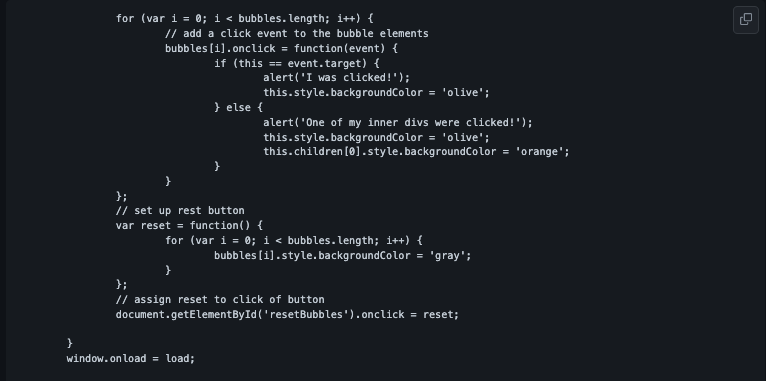Click the '// set up rest button' comment

coord(180,211)
